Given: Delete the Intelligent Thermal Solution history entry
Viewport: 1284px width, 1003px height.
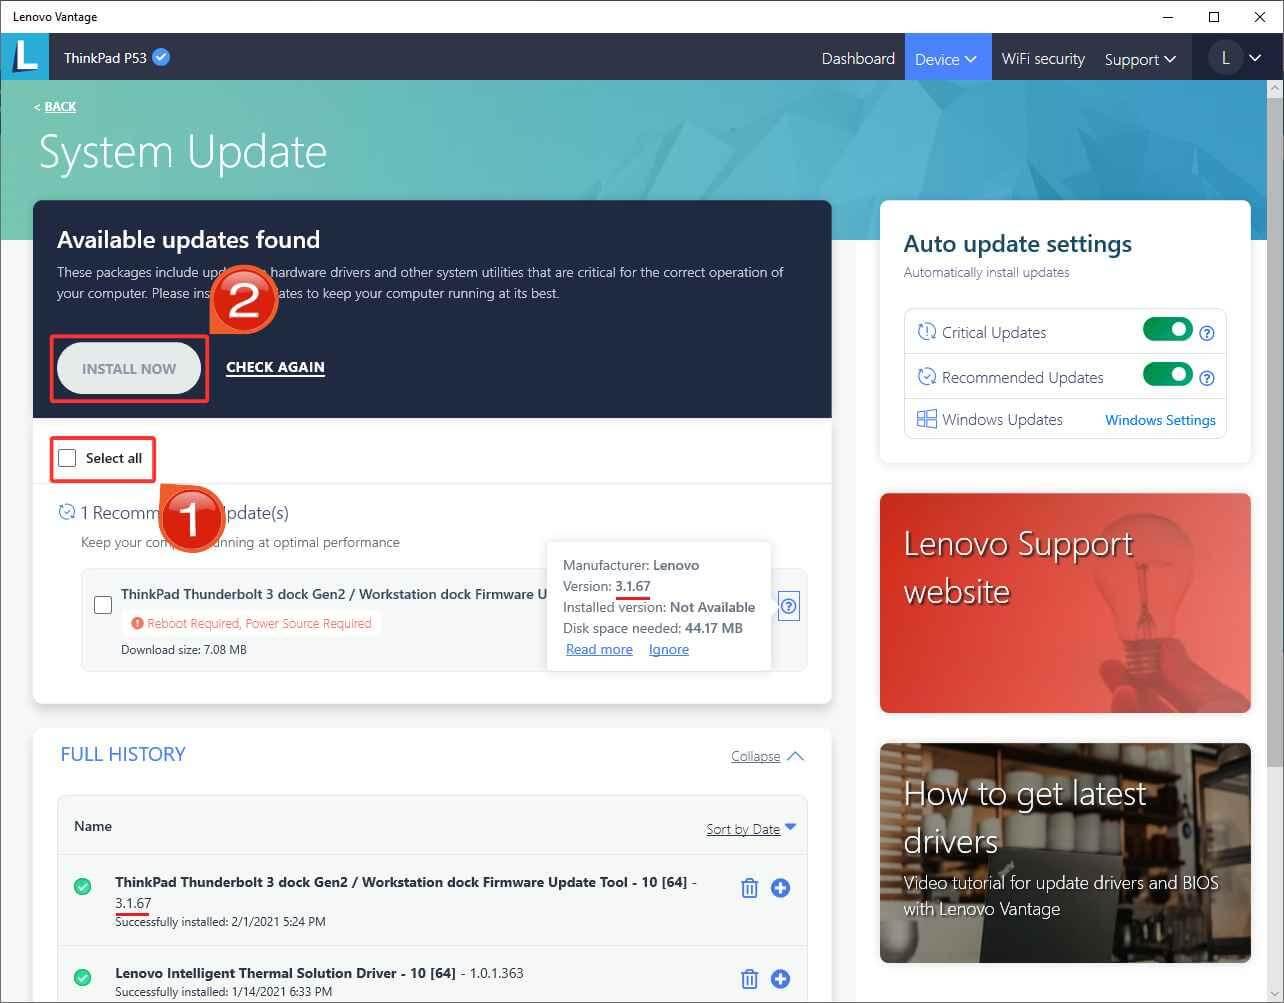Looking at the screenshot, I should (x=749, y=979).
